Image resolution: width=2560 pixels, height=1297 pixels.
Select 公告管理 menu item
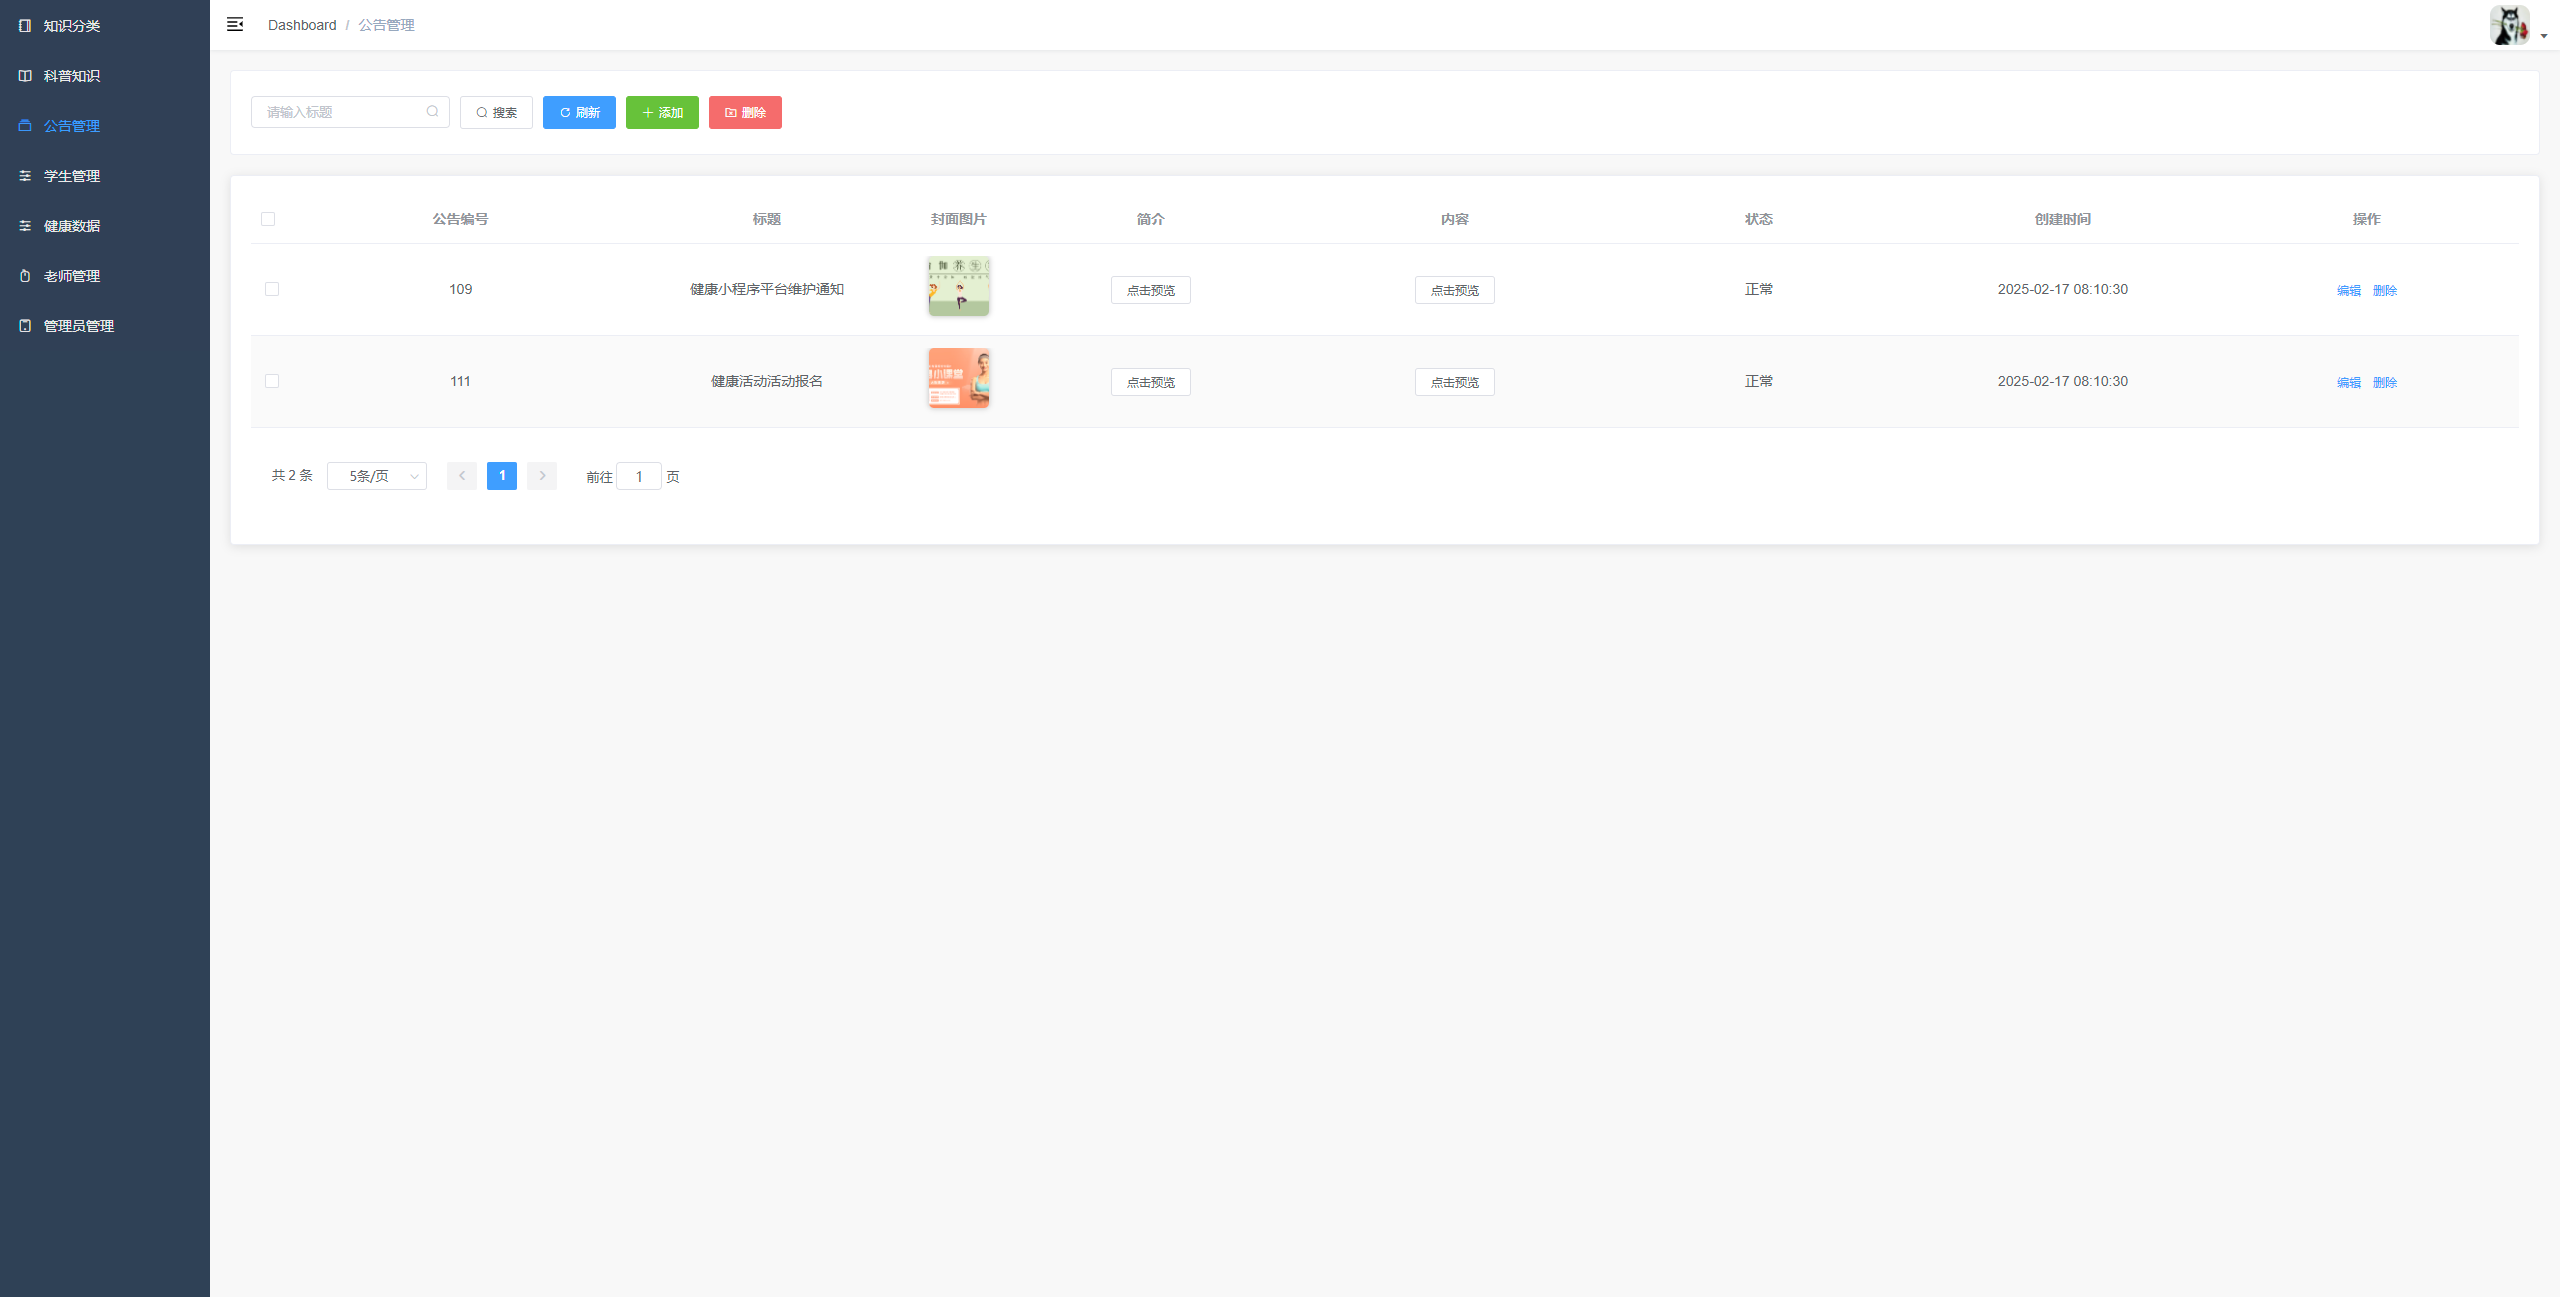tap(105, 126)
